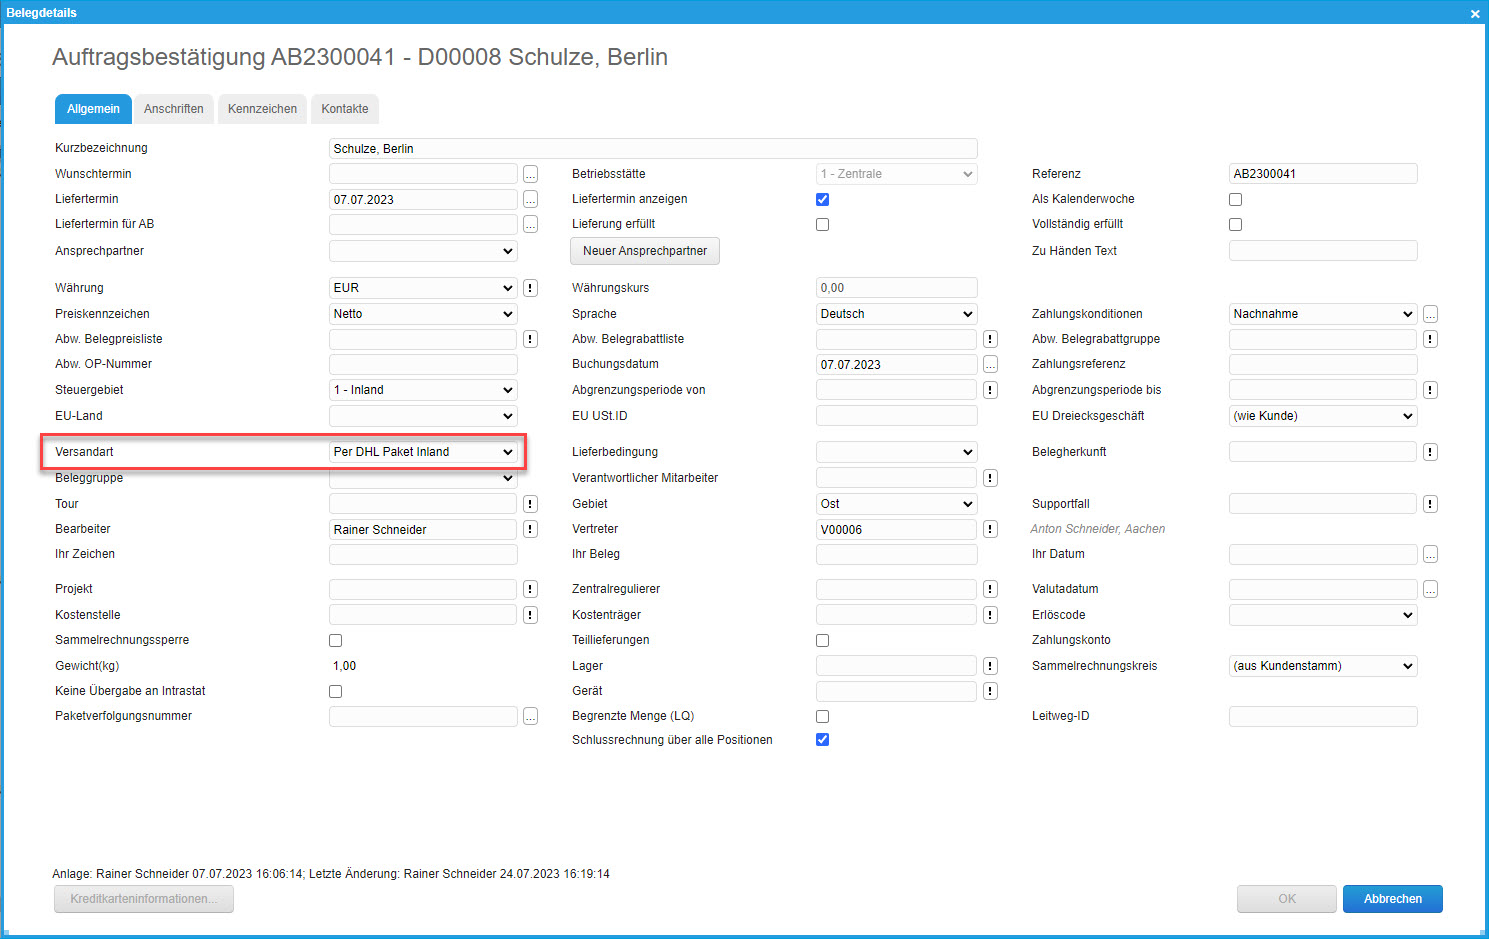The height and width of the screenshot is (939, 1489).
Task: Click the Abbrechen button
Action: (x=1392, y=899)
